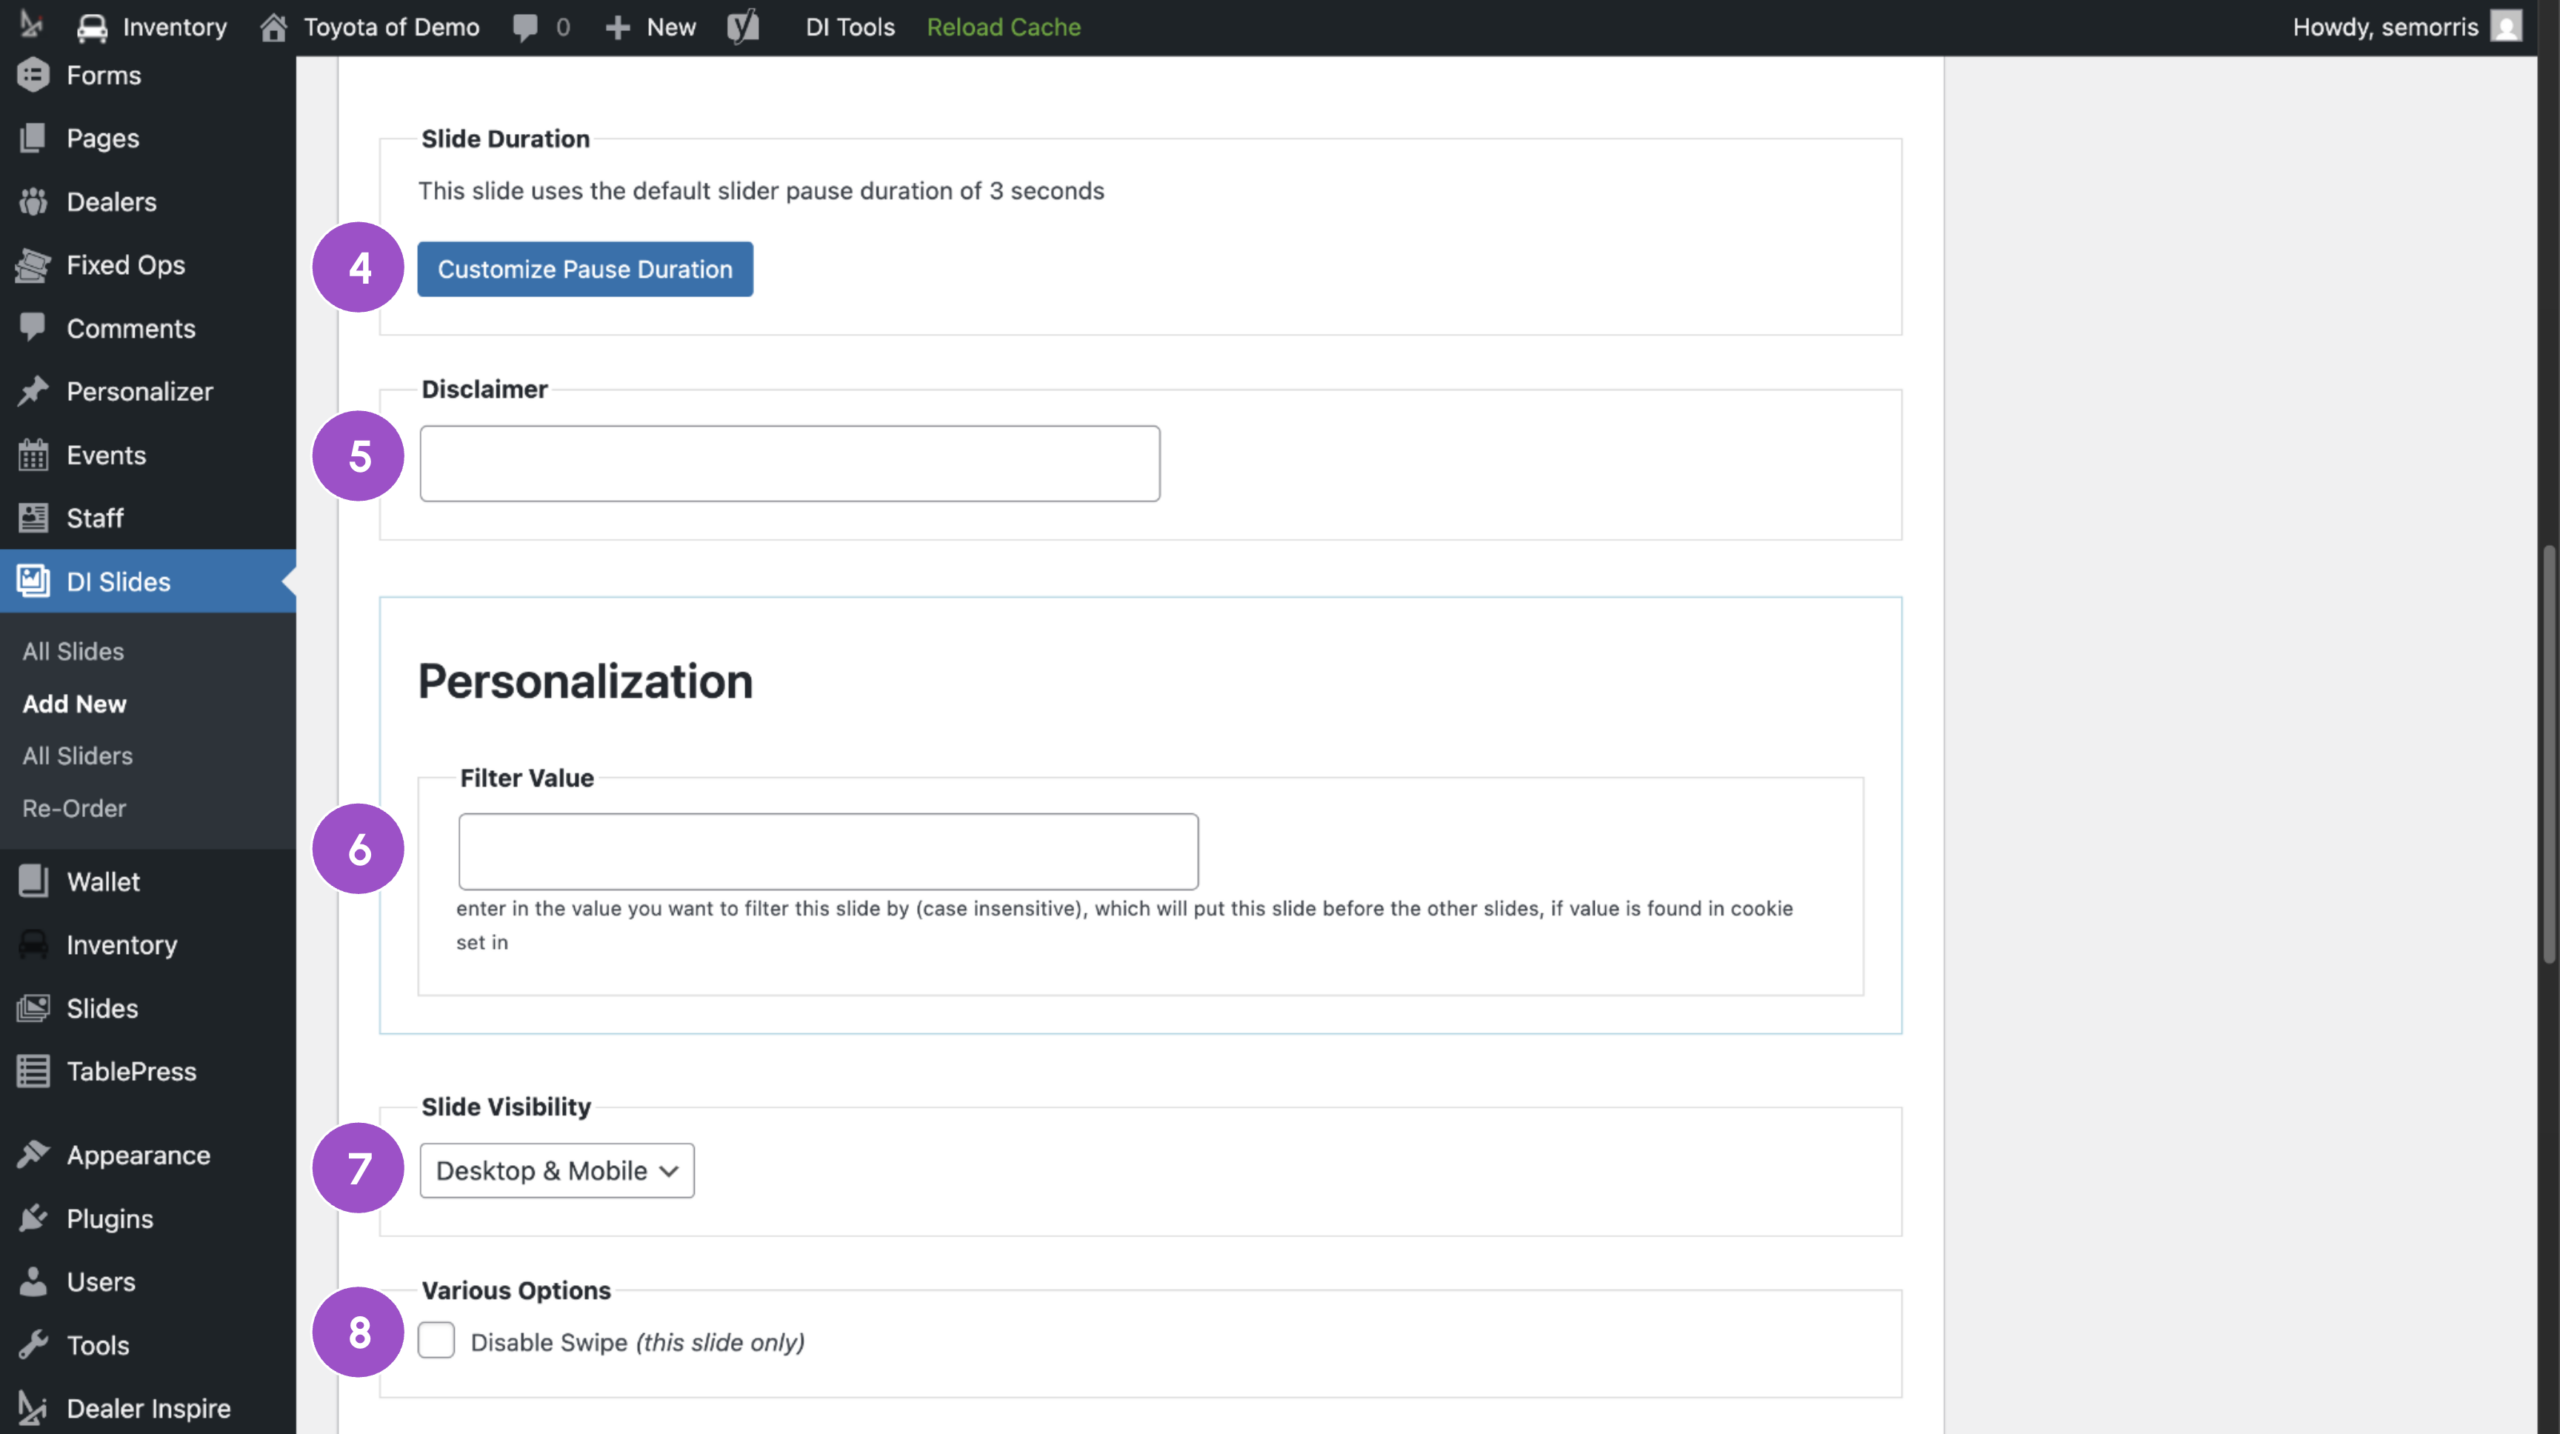This screenshot has width=2560, height=1434.
Task: Click the Slides sidebar icon
Action: pos(33,1008)
